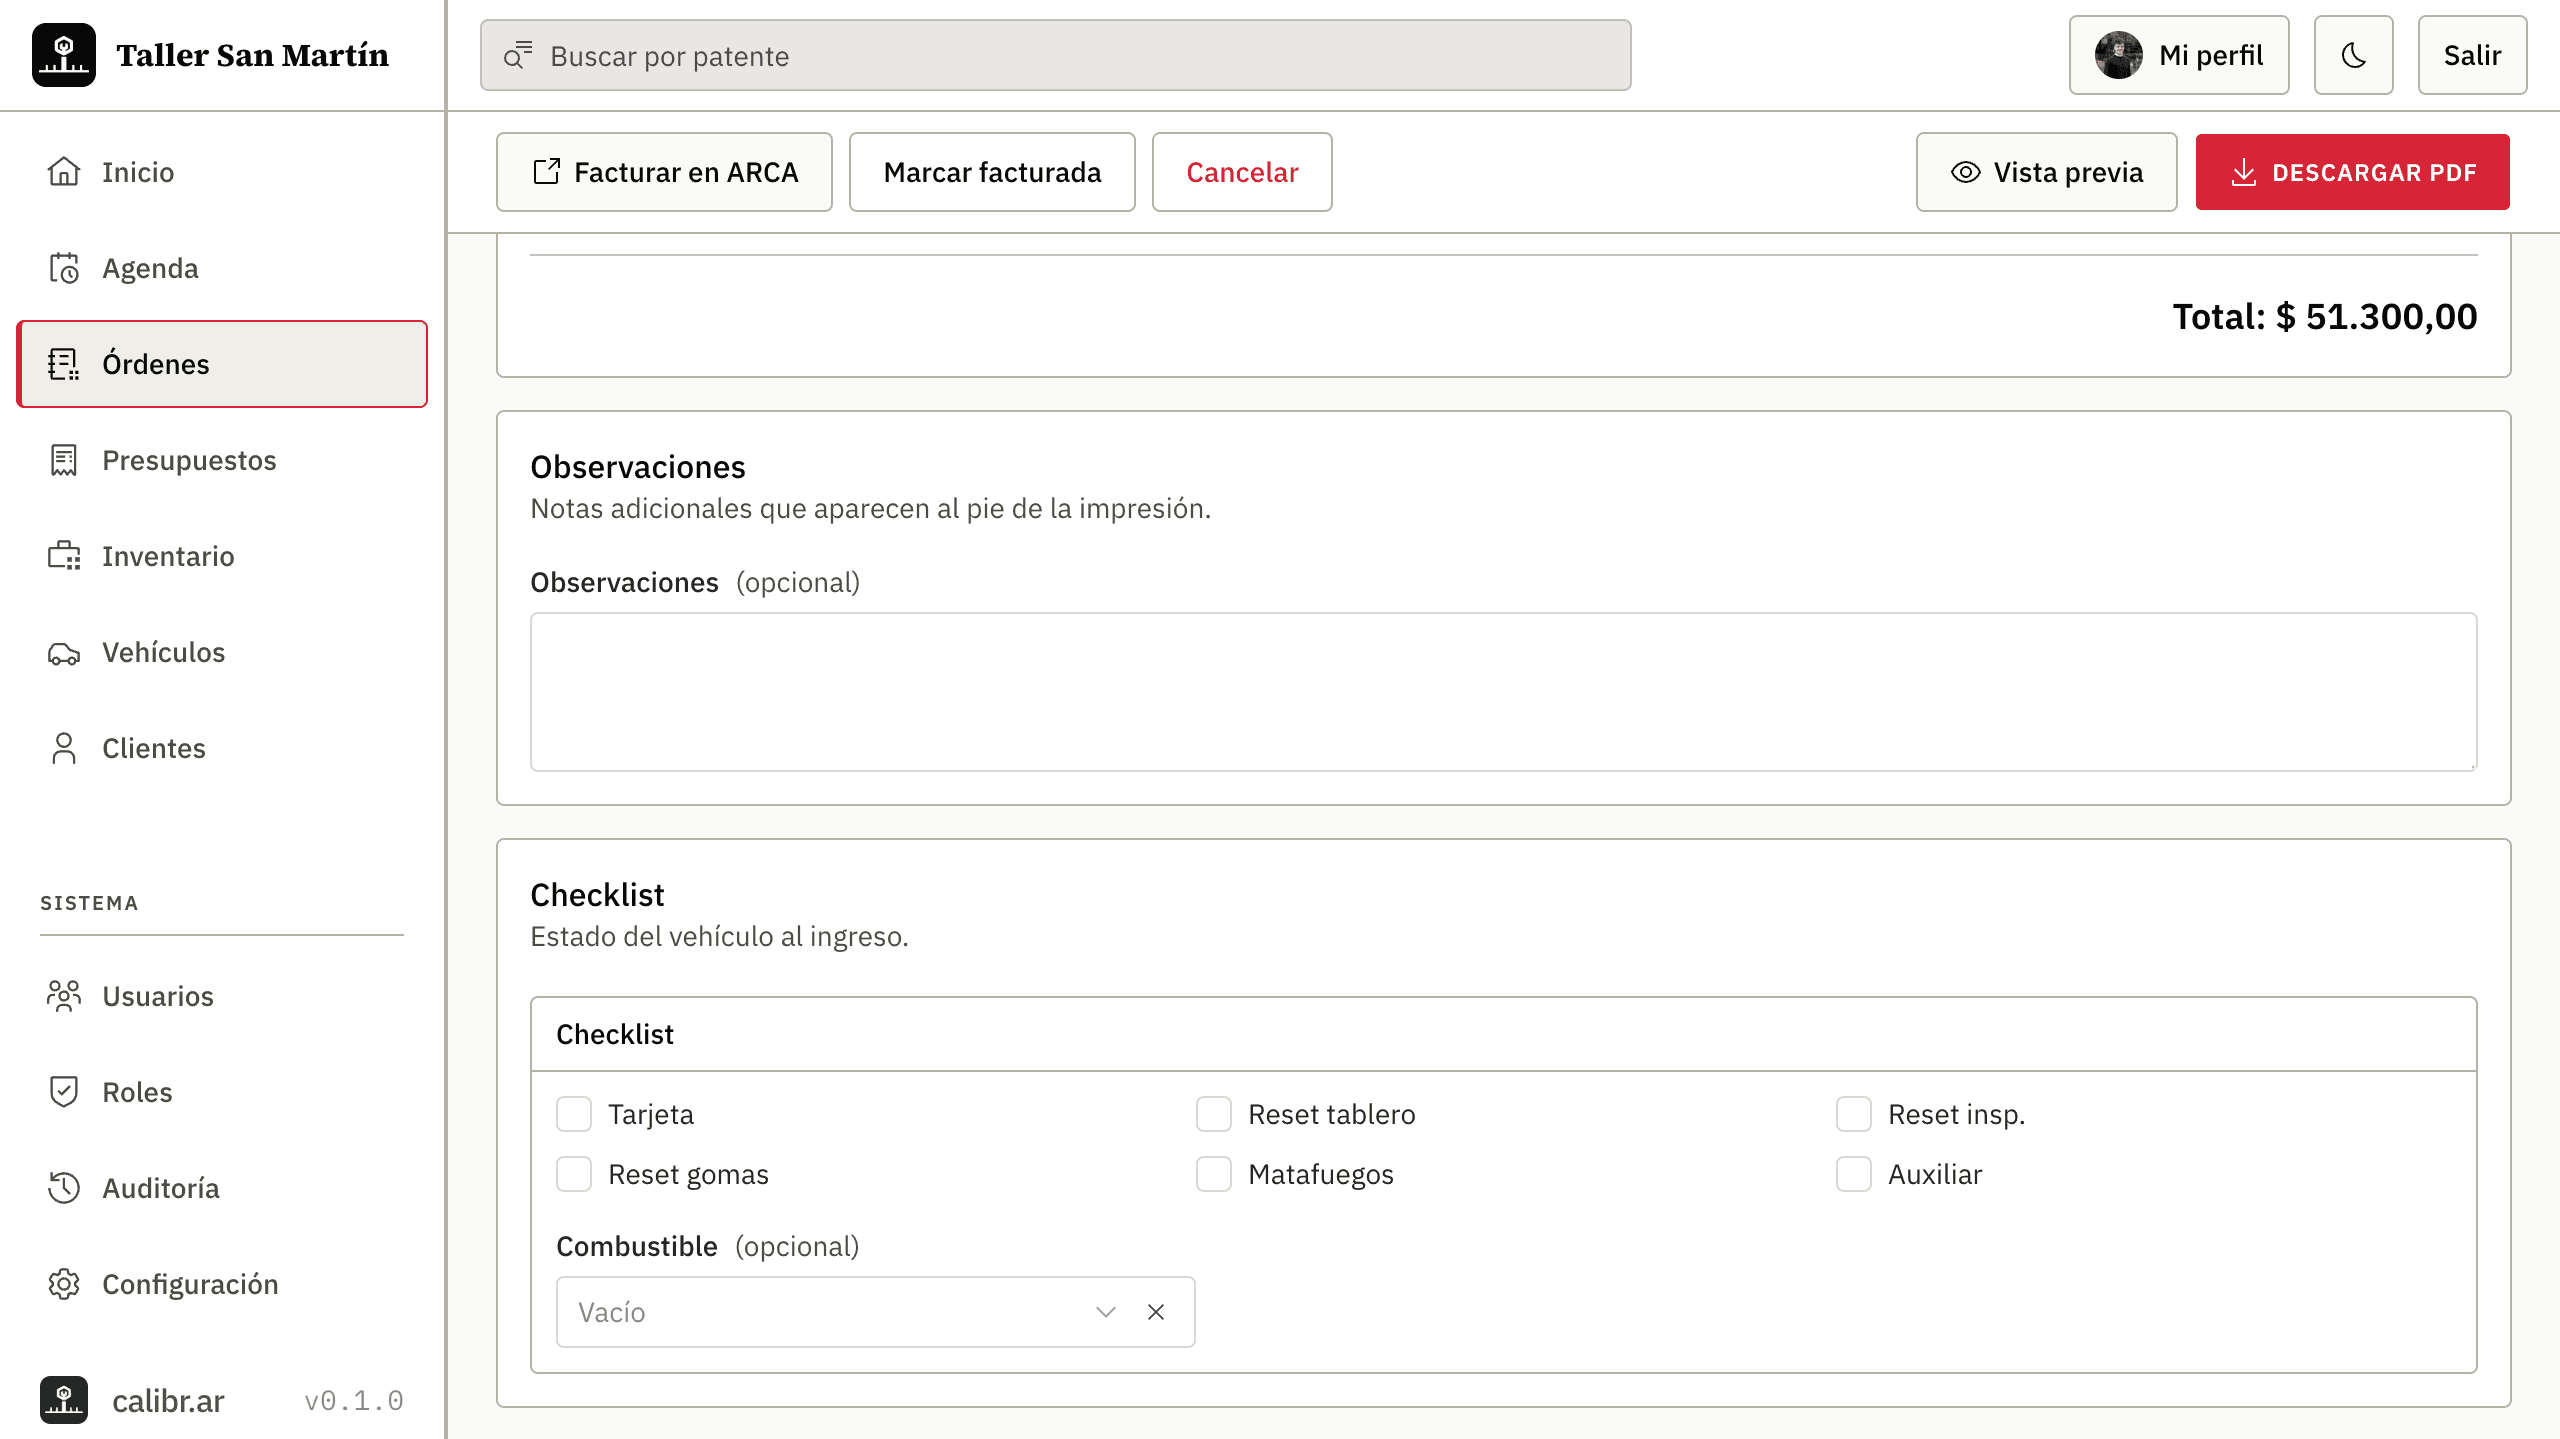Click the Inventario box icon in sidebar
This screenshot has width=2560, height=1439.
64,556
